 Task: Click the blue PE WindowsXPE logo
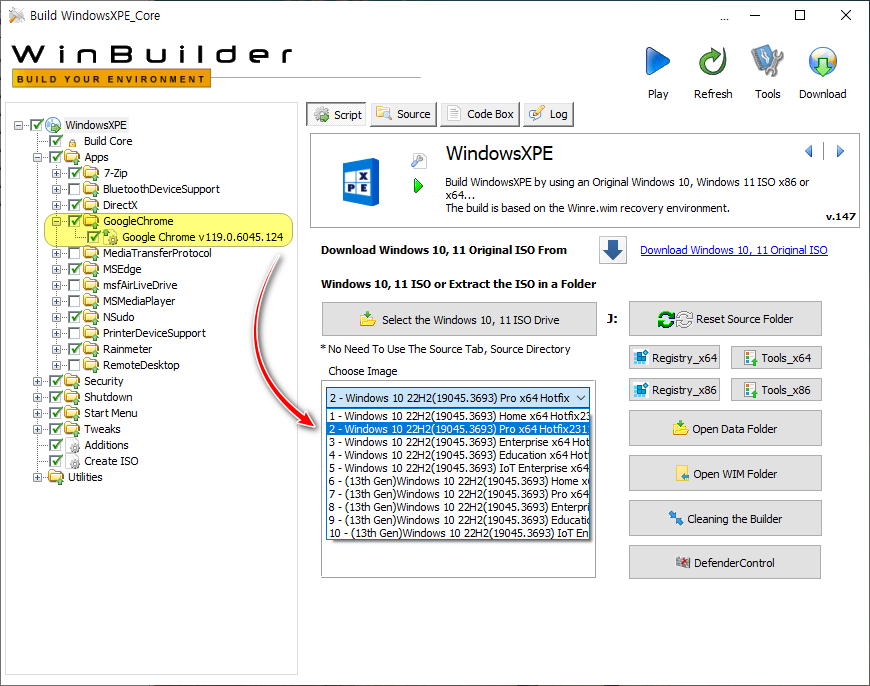361,182
